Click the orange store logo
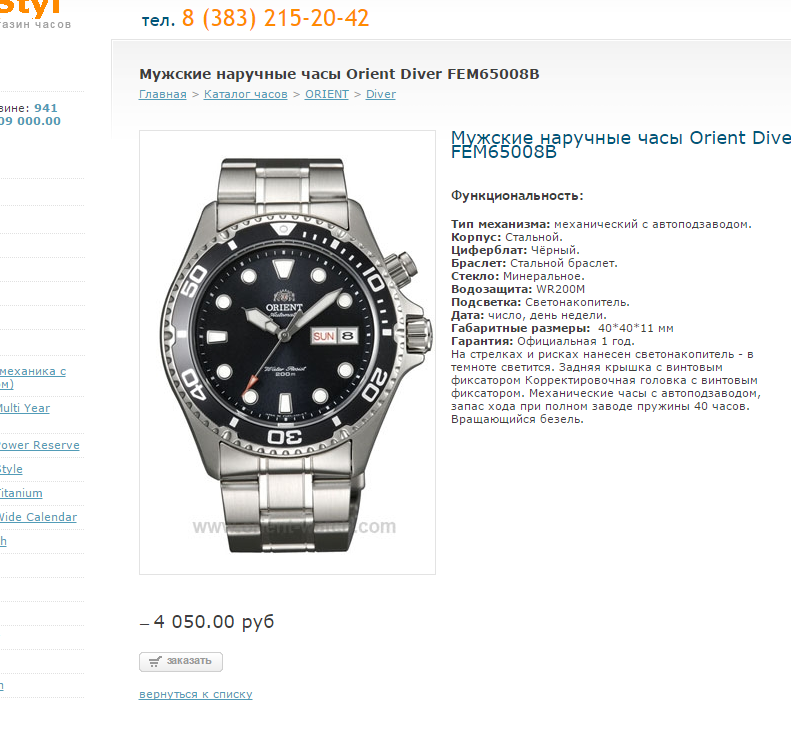Viewport: 791px width, 744px height. coord(30,9)
